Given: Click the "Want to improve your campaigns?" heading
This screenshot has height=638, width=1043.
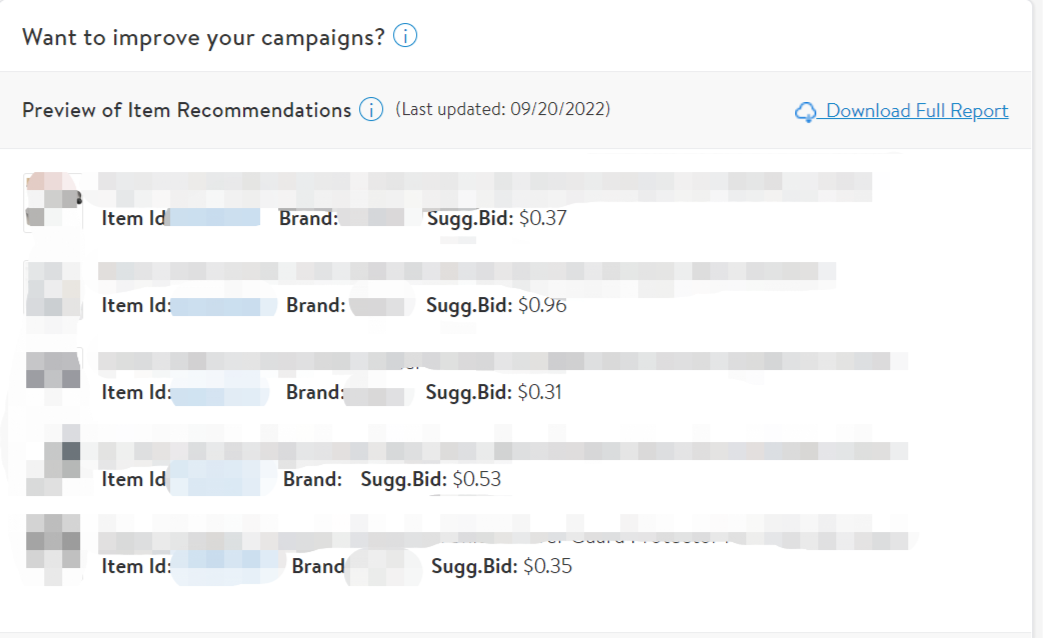Looking at the screenshot, I should (203, 37).
